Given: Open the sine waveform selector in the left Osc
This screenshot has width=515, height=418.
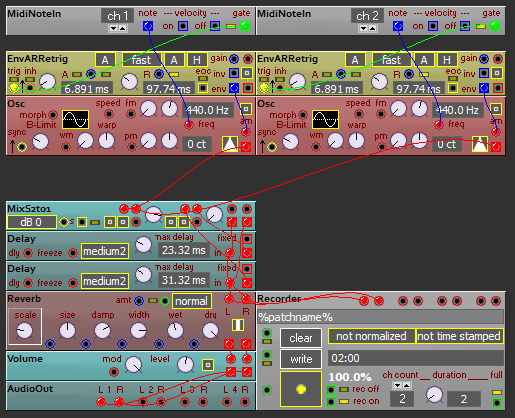Looking at the screenshot, I should pos(75,119).
